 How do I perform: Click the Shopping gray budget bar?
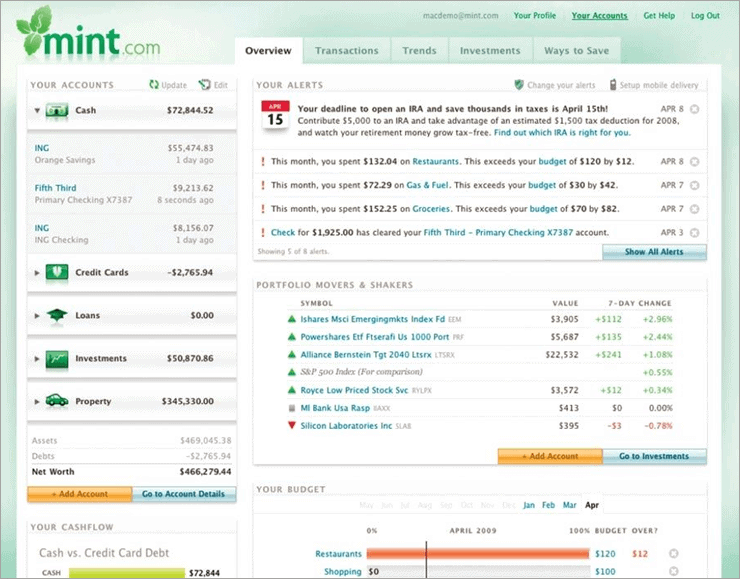coord(478,571)
